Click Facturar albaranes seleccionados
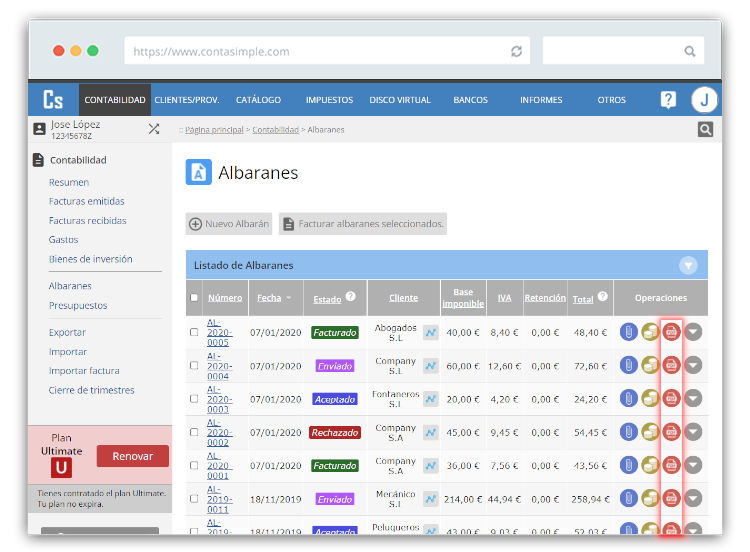The height and width of the screenshot is (552, 750). tap(363, 223)
